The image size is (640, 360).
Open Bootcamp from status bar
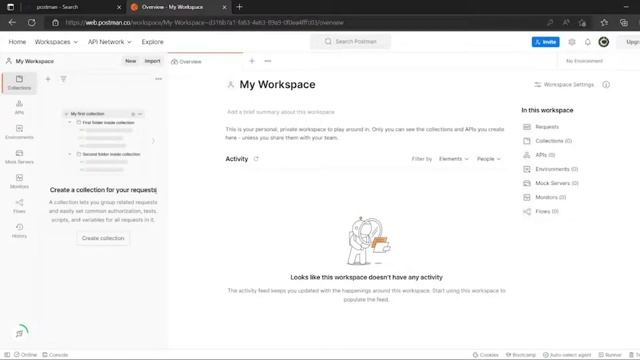(x=521, y=355)
